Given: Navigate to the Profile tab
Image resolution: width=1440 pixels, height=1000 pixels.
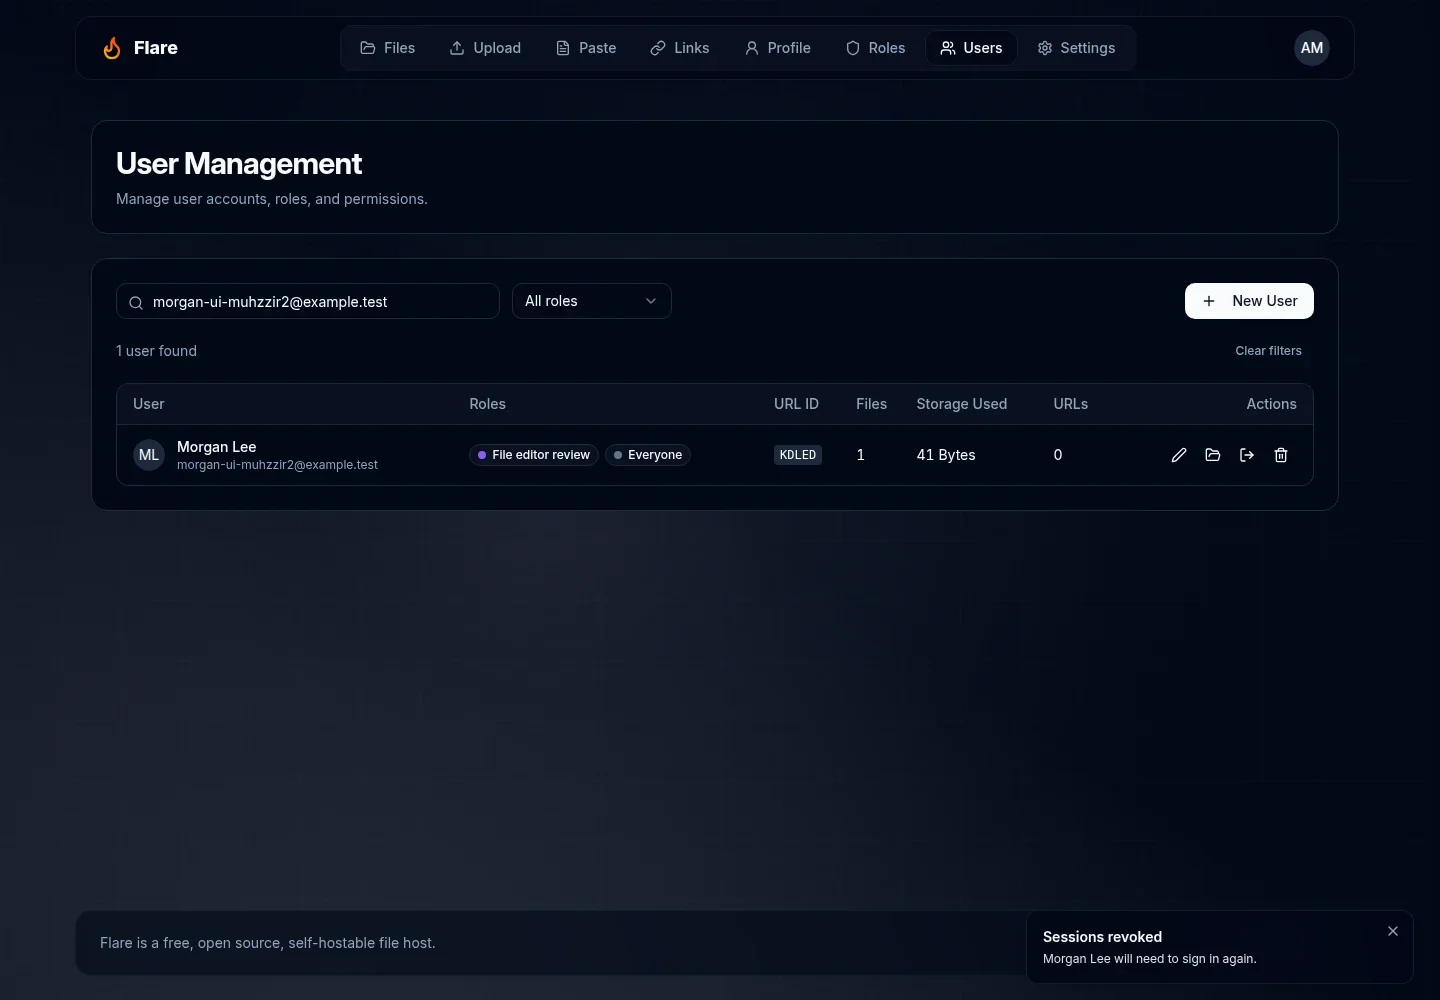Looking at the screenshot, I should pos(778,48).
